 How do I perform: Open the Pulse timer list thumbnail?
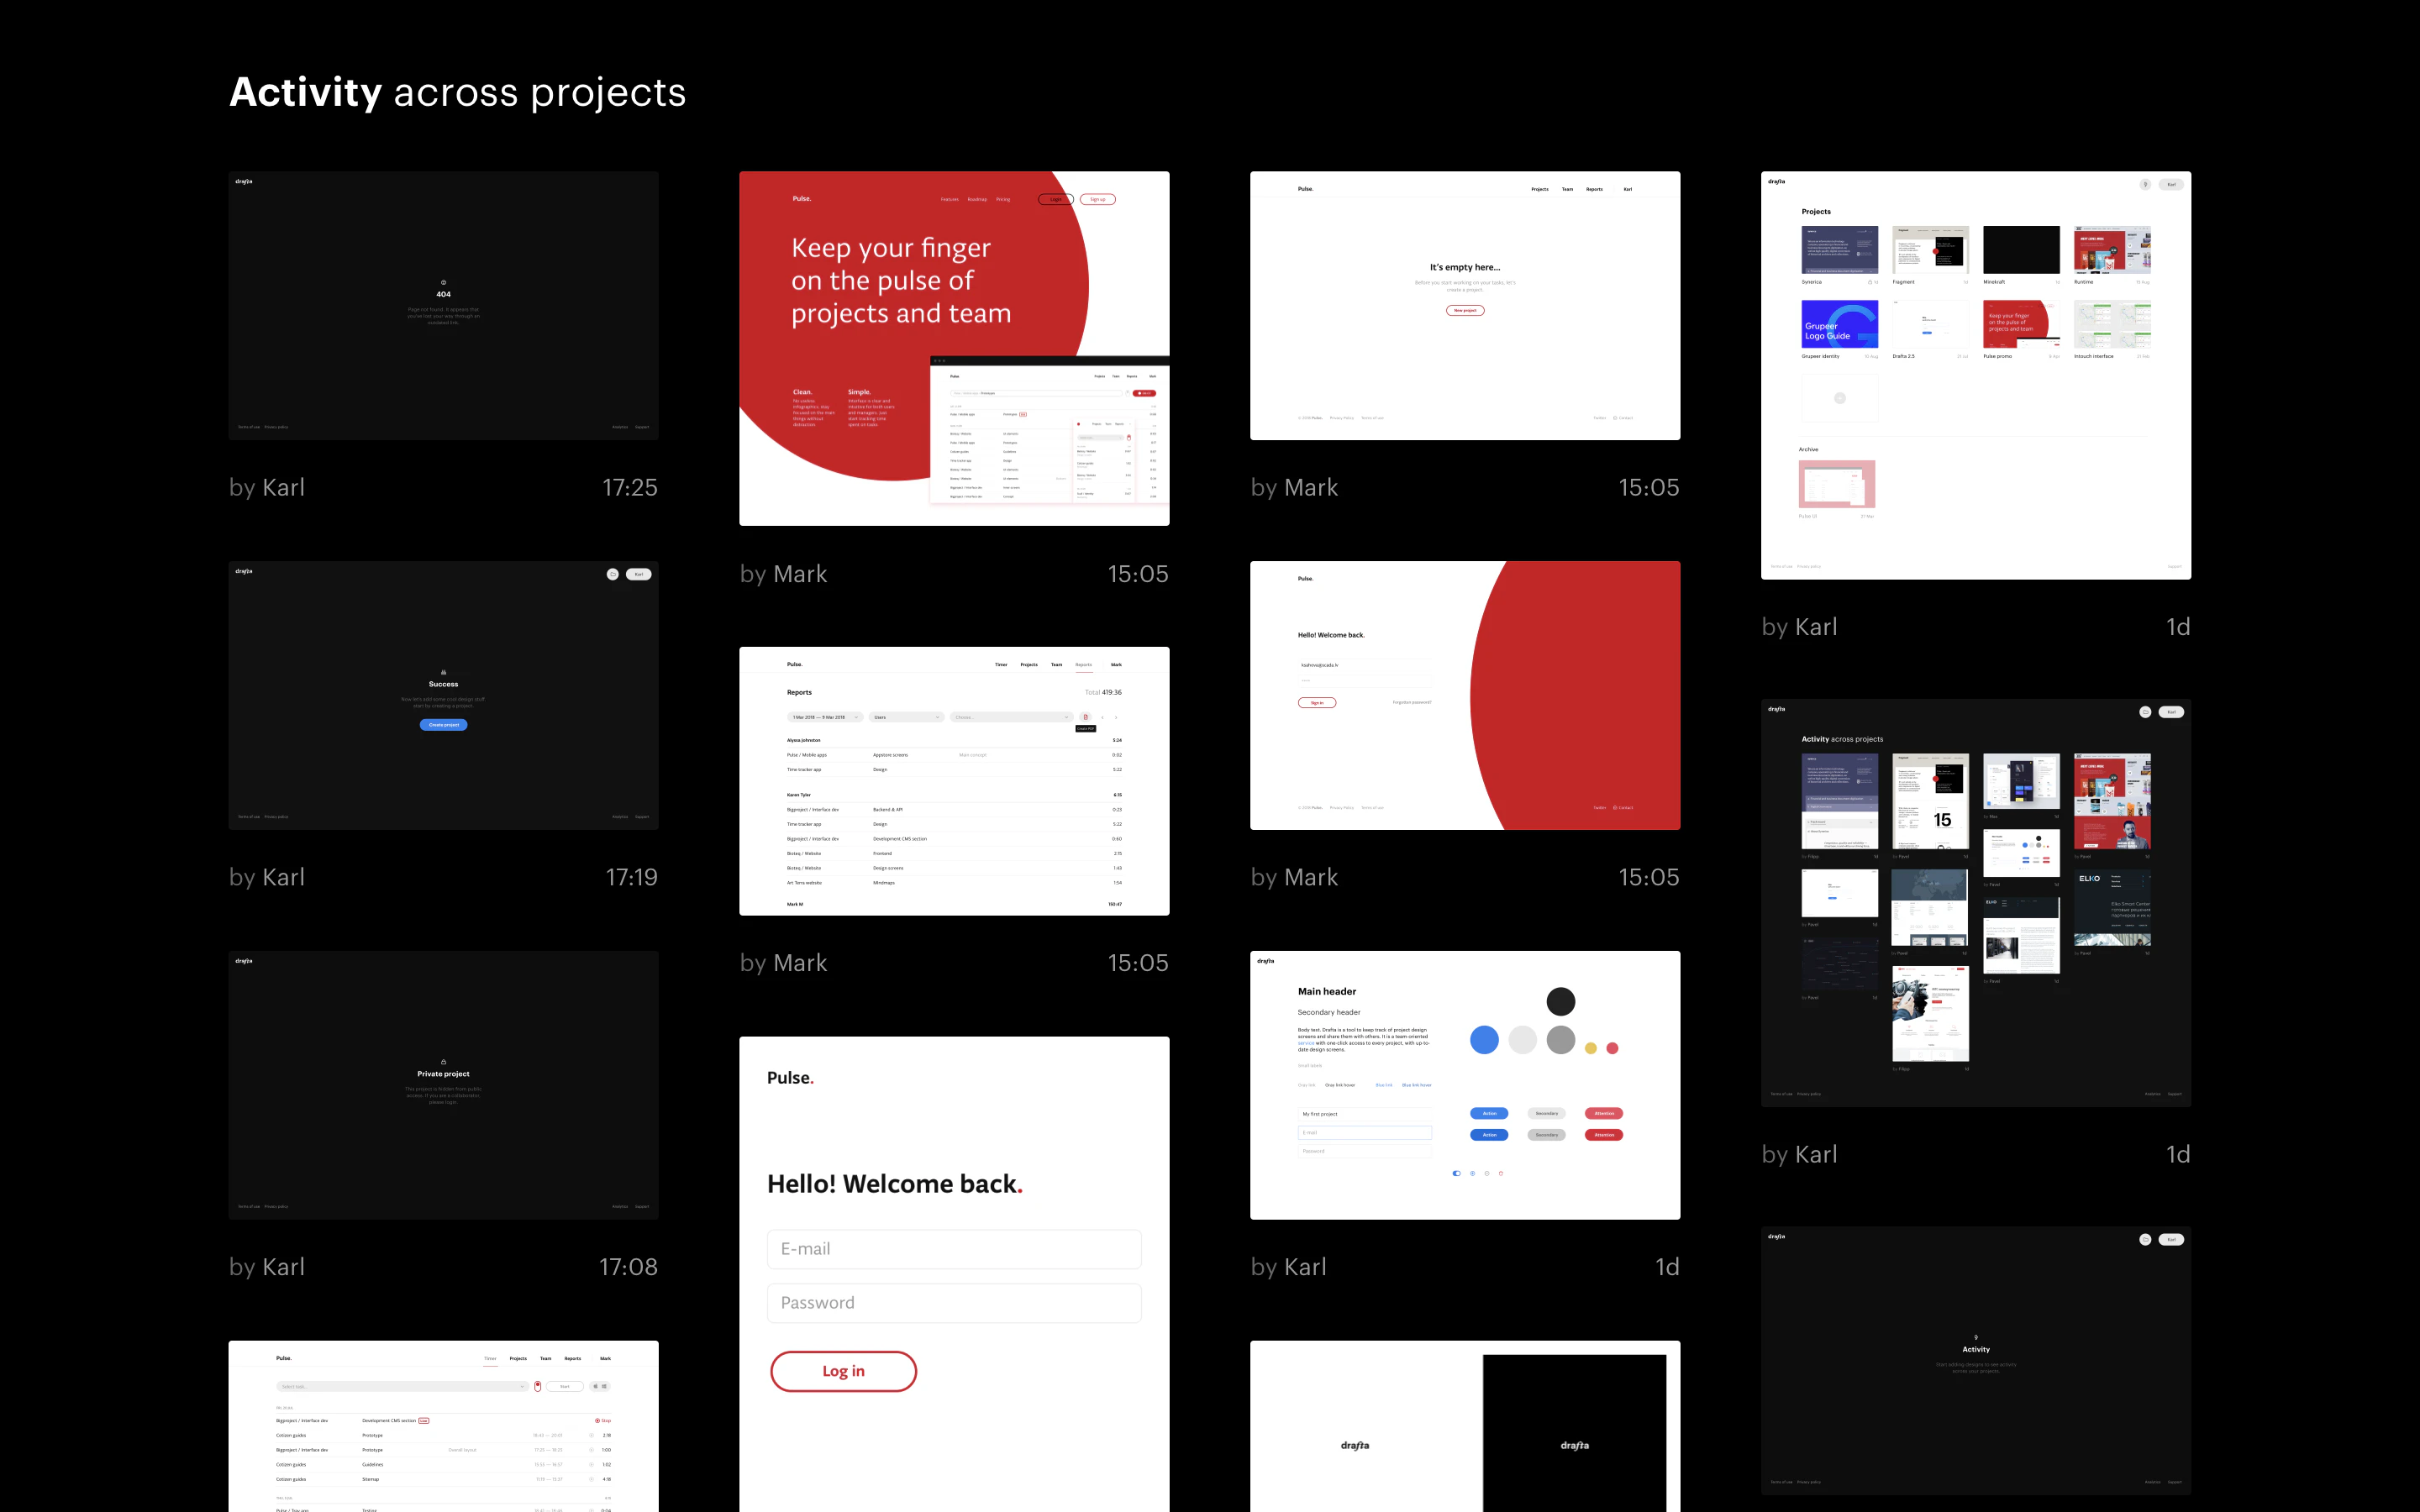click(443, 1426)
